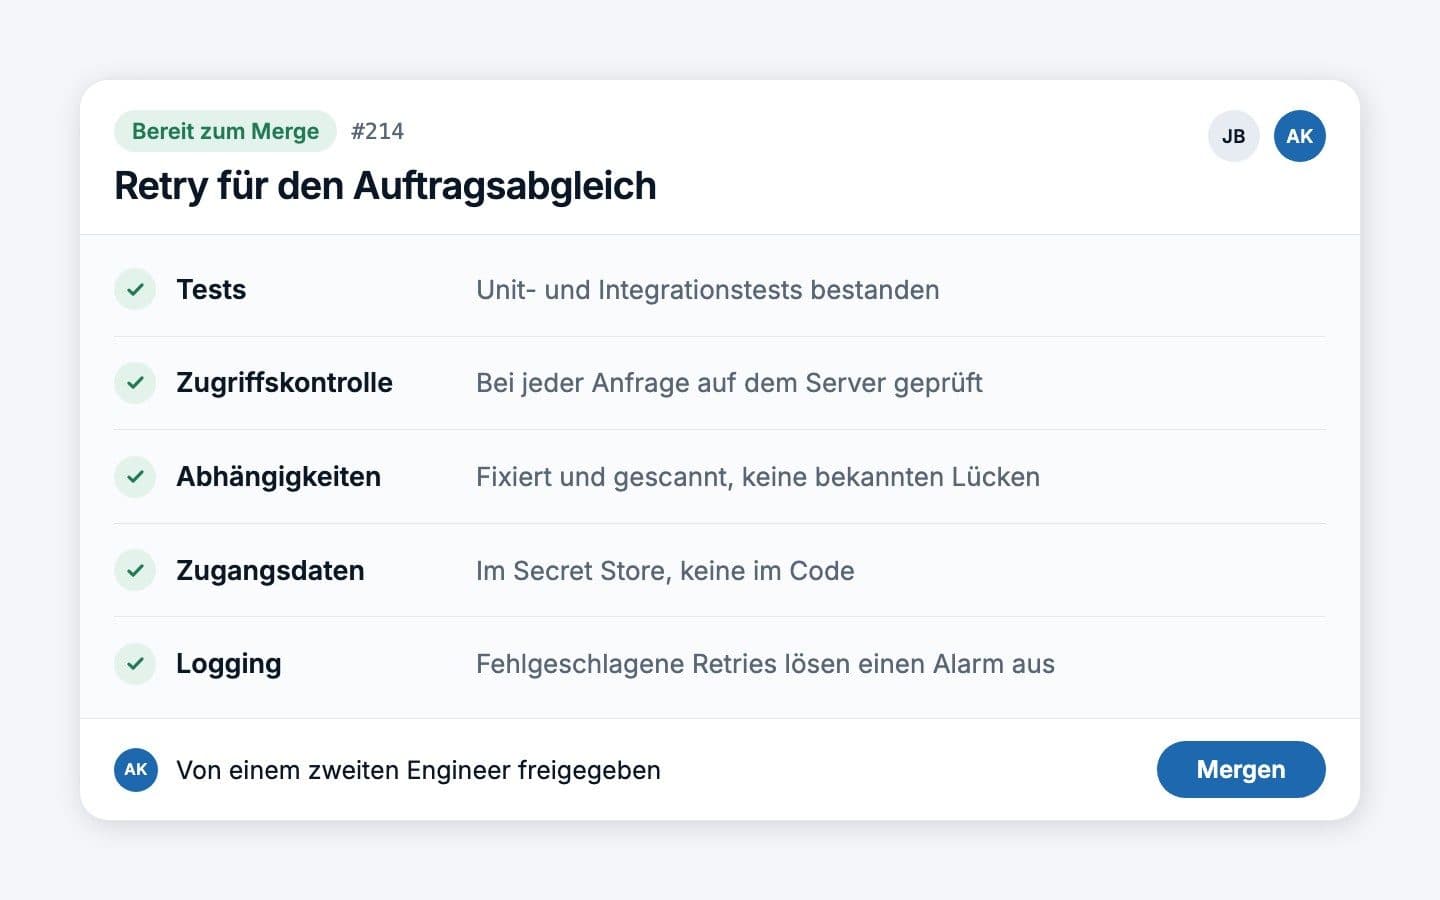Image resolution: width=1440 pixels, height=900 pixels.
Task: Select the 'Logging' check label
Action: tap(228, 664)
